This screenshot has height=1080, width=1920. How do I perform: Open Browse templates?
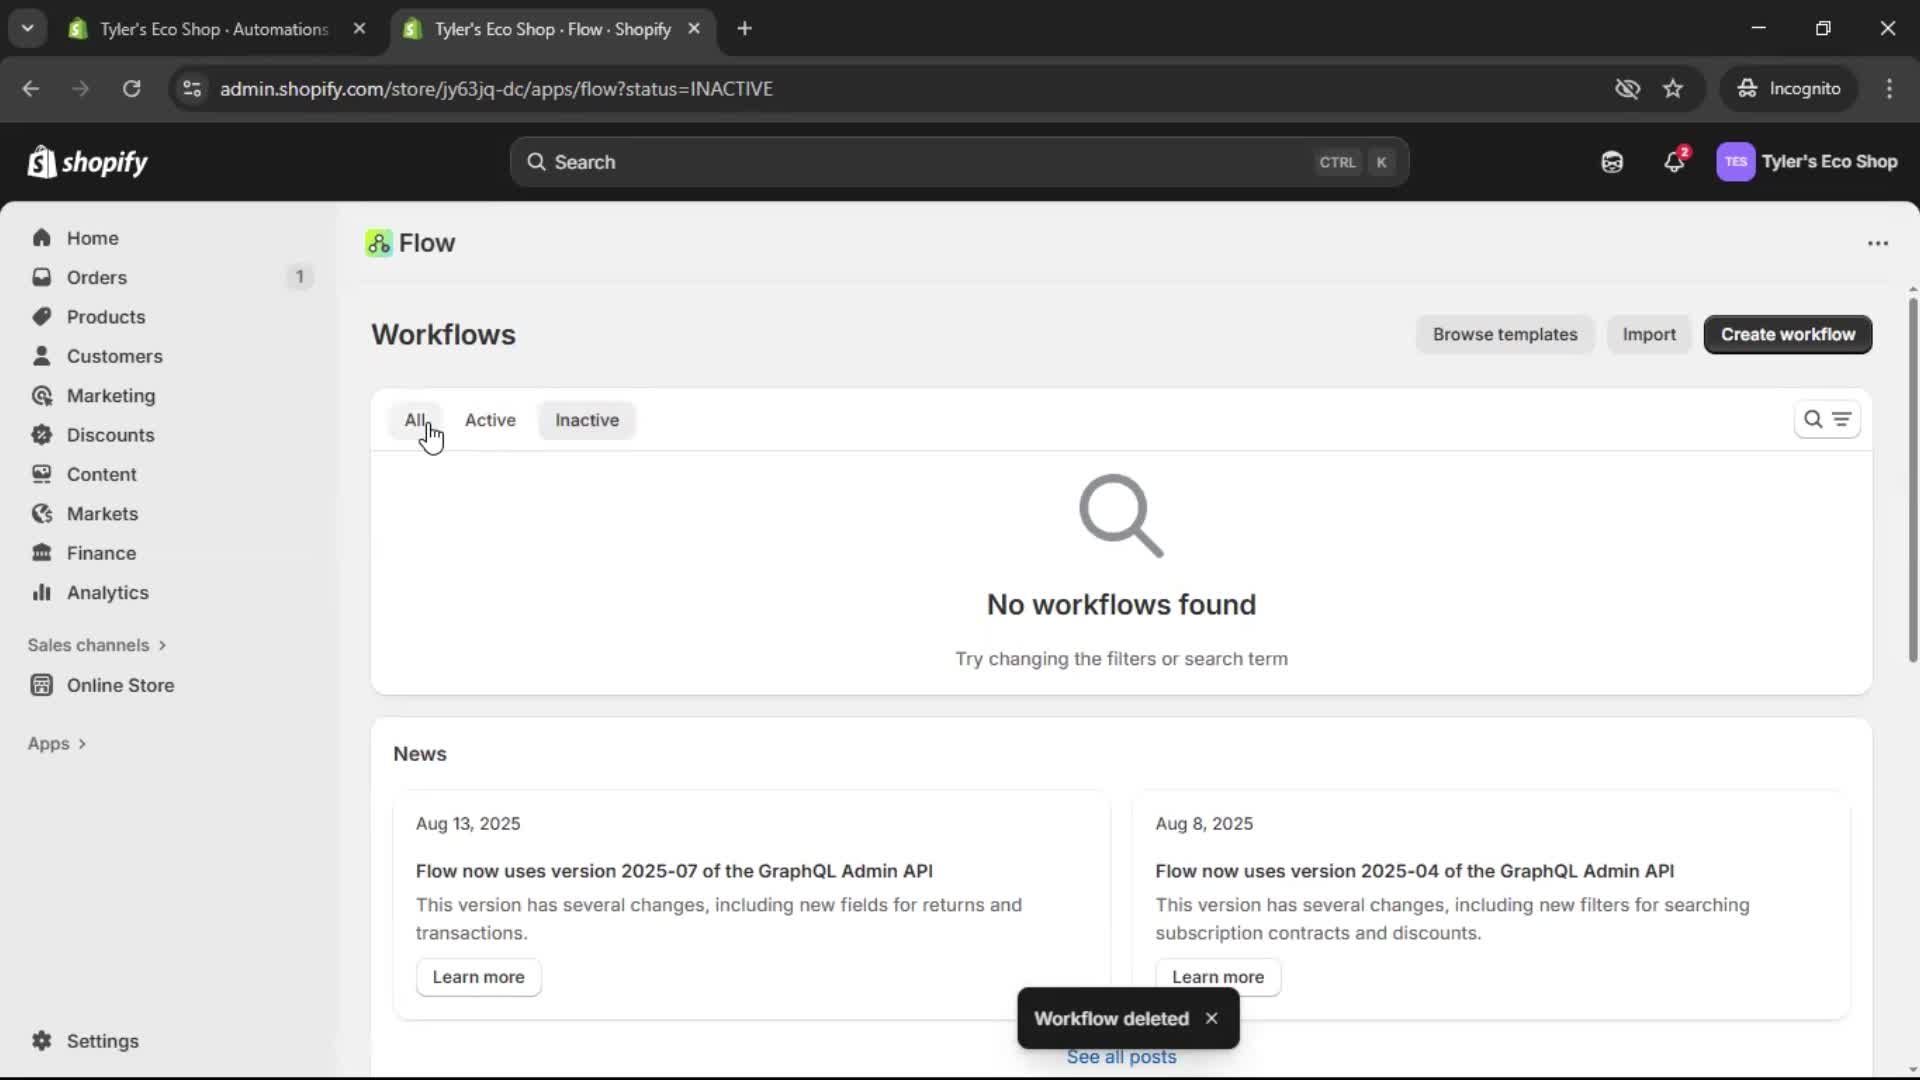[1504, 334]
